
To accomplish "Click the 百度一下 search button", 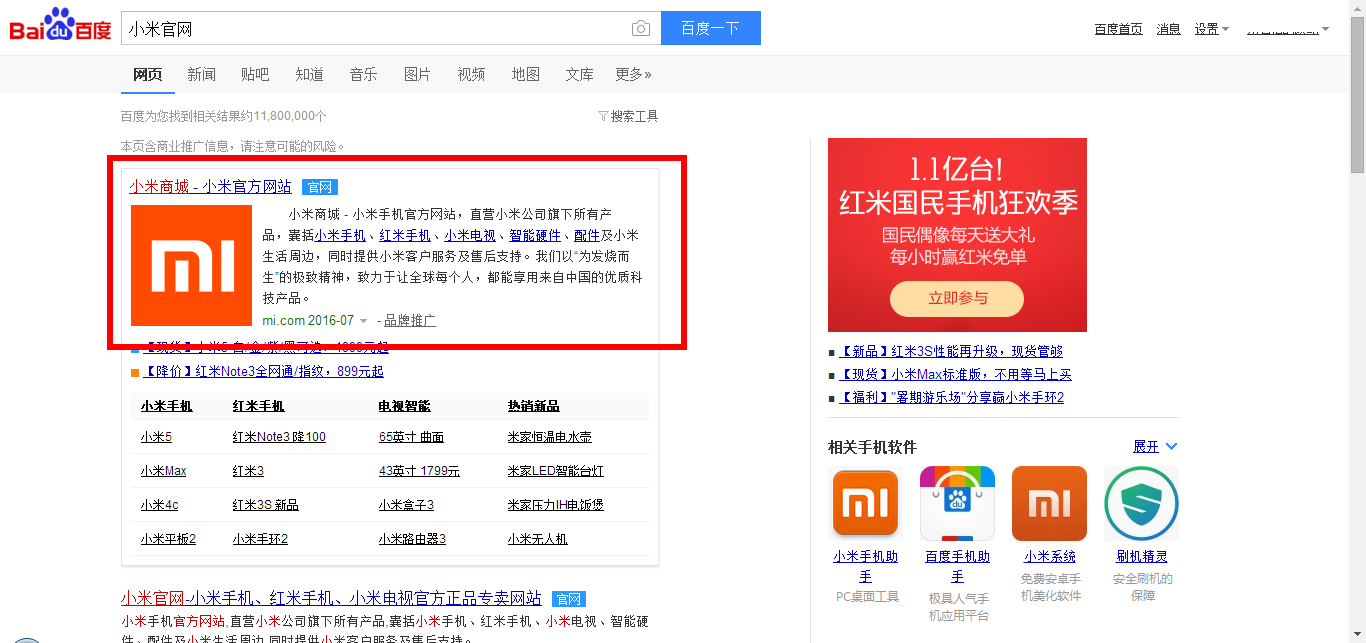I will tap(711, 28).
